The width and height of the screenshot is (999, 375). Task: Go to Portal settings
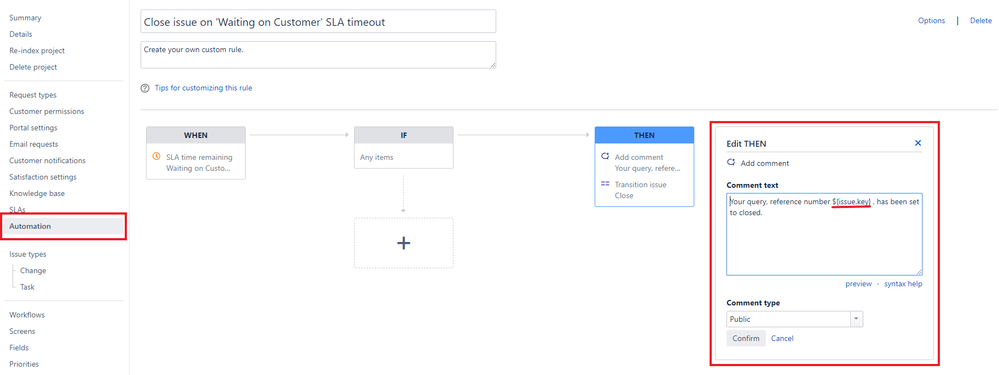(33, 128)
